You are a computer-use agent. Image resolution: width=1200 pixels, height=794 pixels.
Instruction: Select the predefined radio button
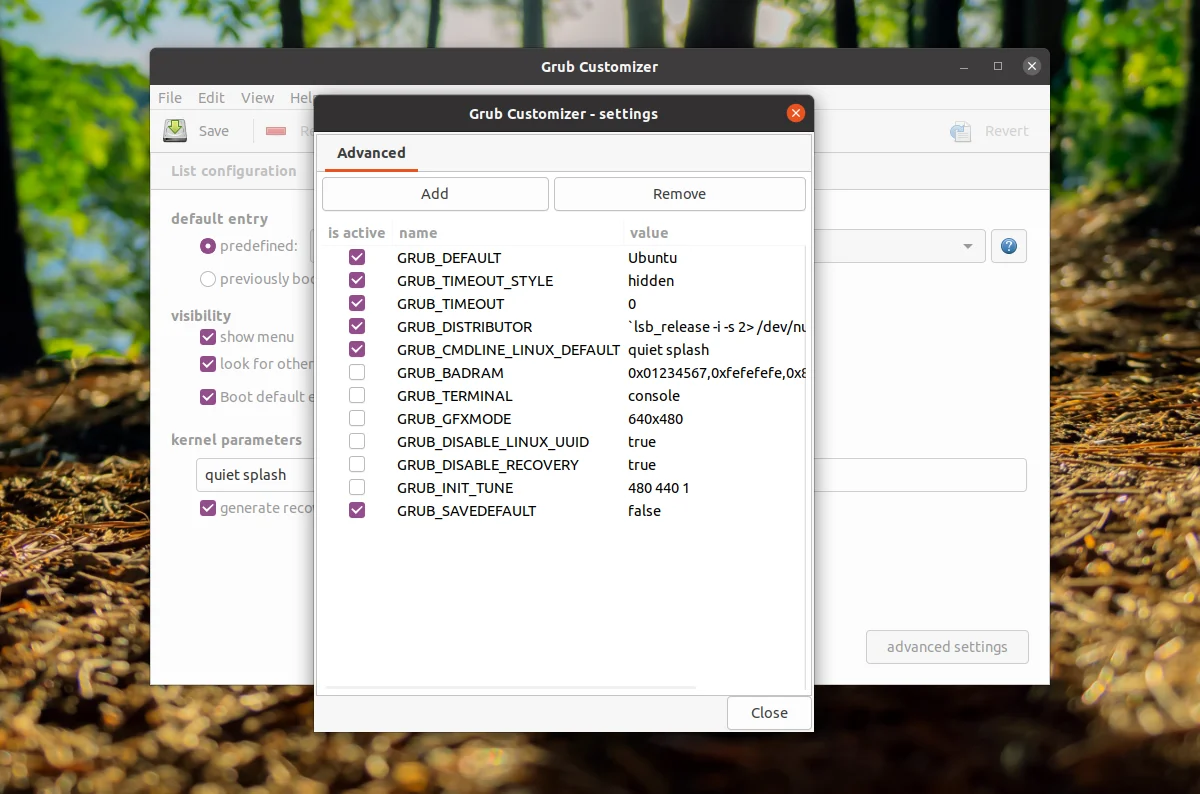208,246
